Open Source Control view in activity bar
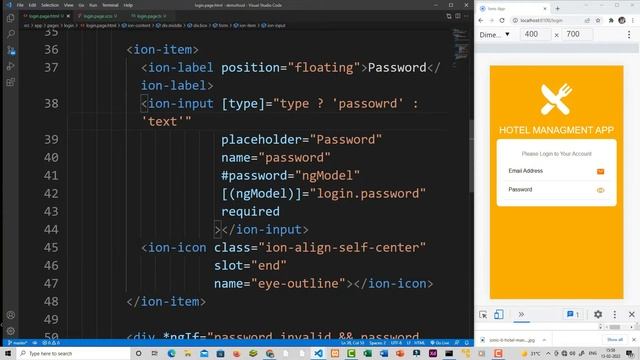This screenshot has width=640, height=360. point(11,50)
